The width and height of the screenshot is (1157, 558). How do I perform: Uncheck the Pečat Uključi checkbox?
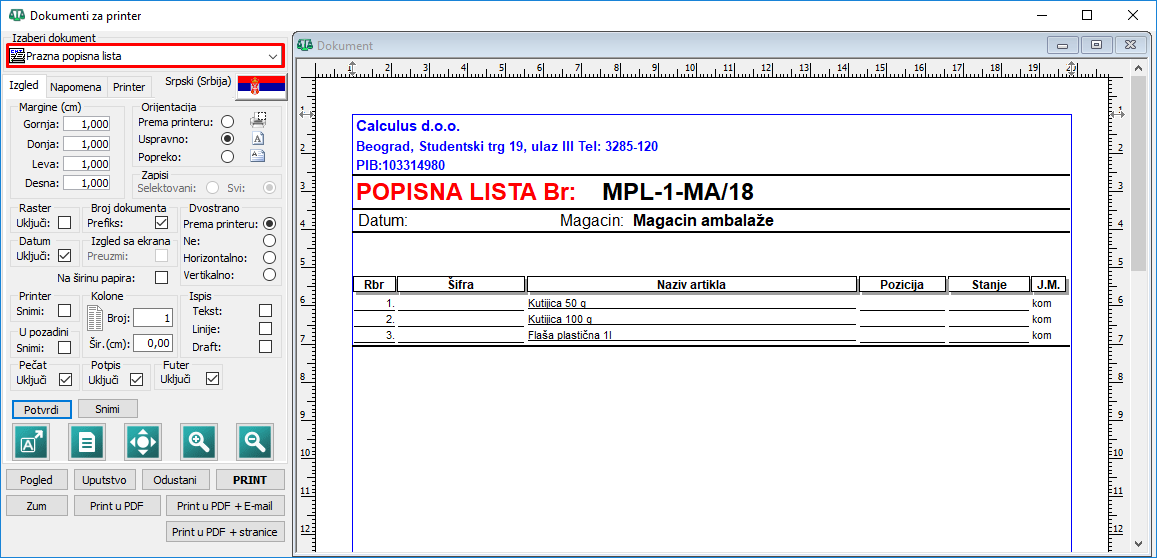65,379
